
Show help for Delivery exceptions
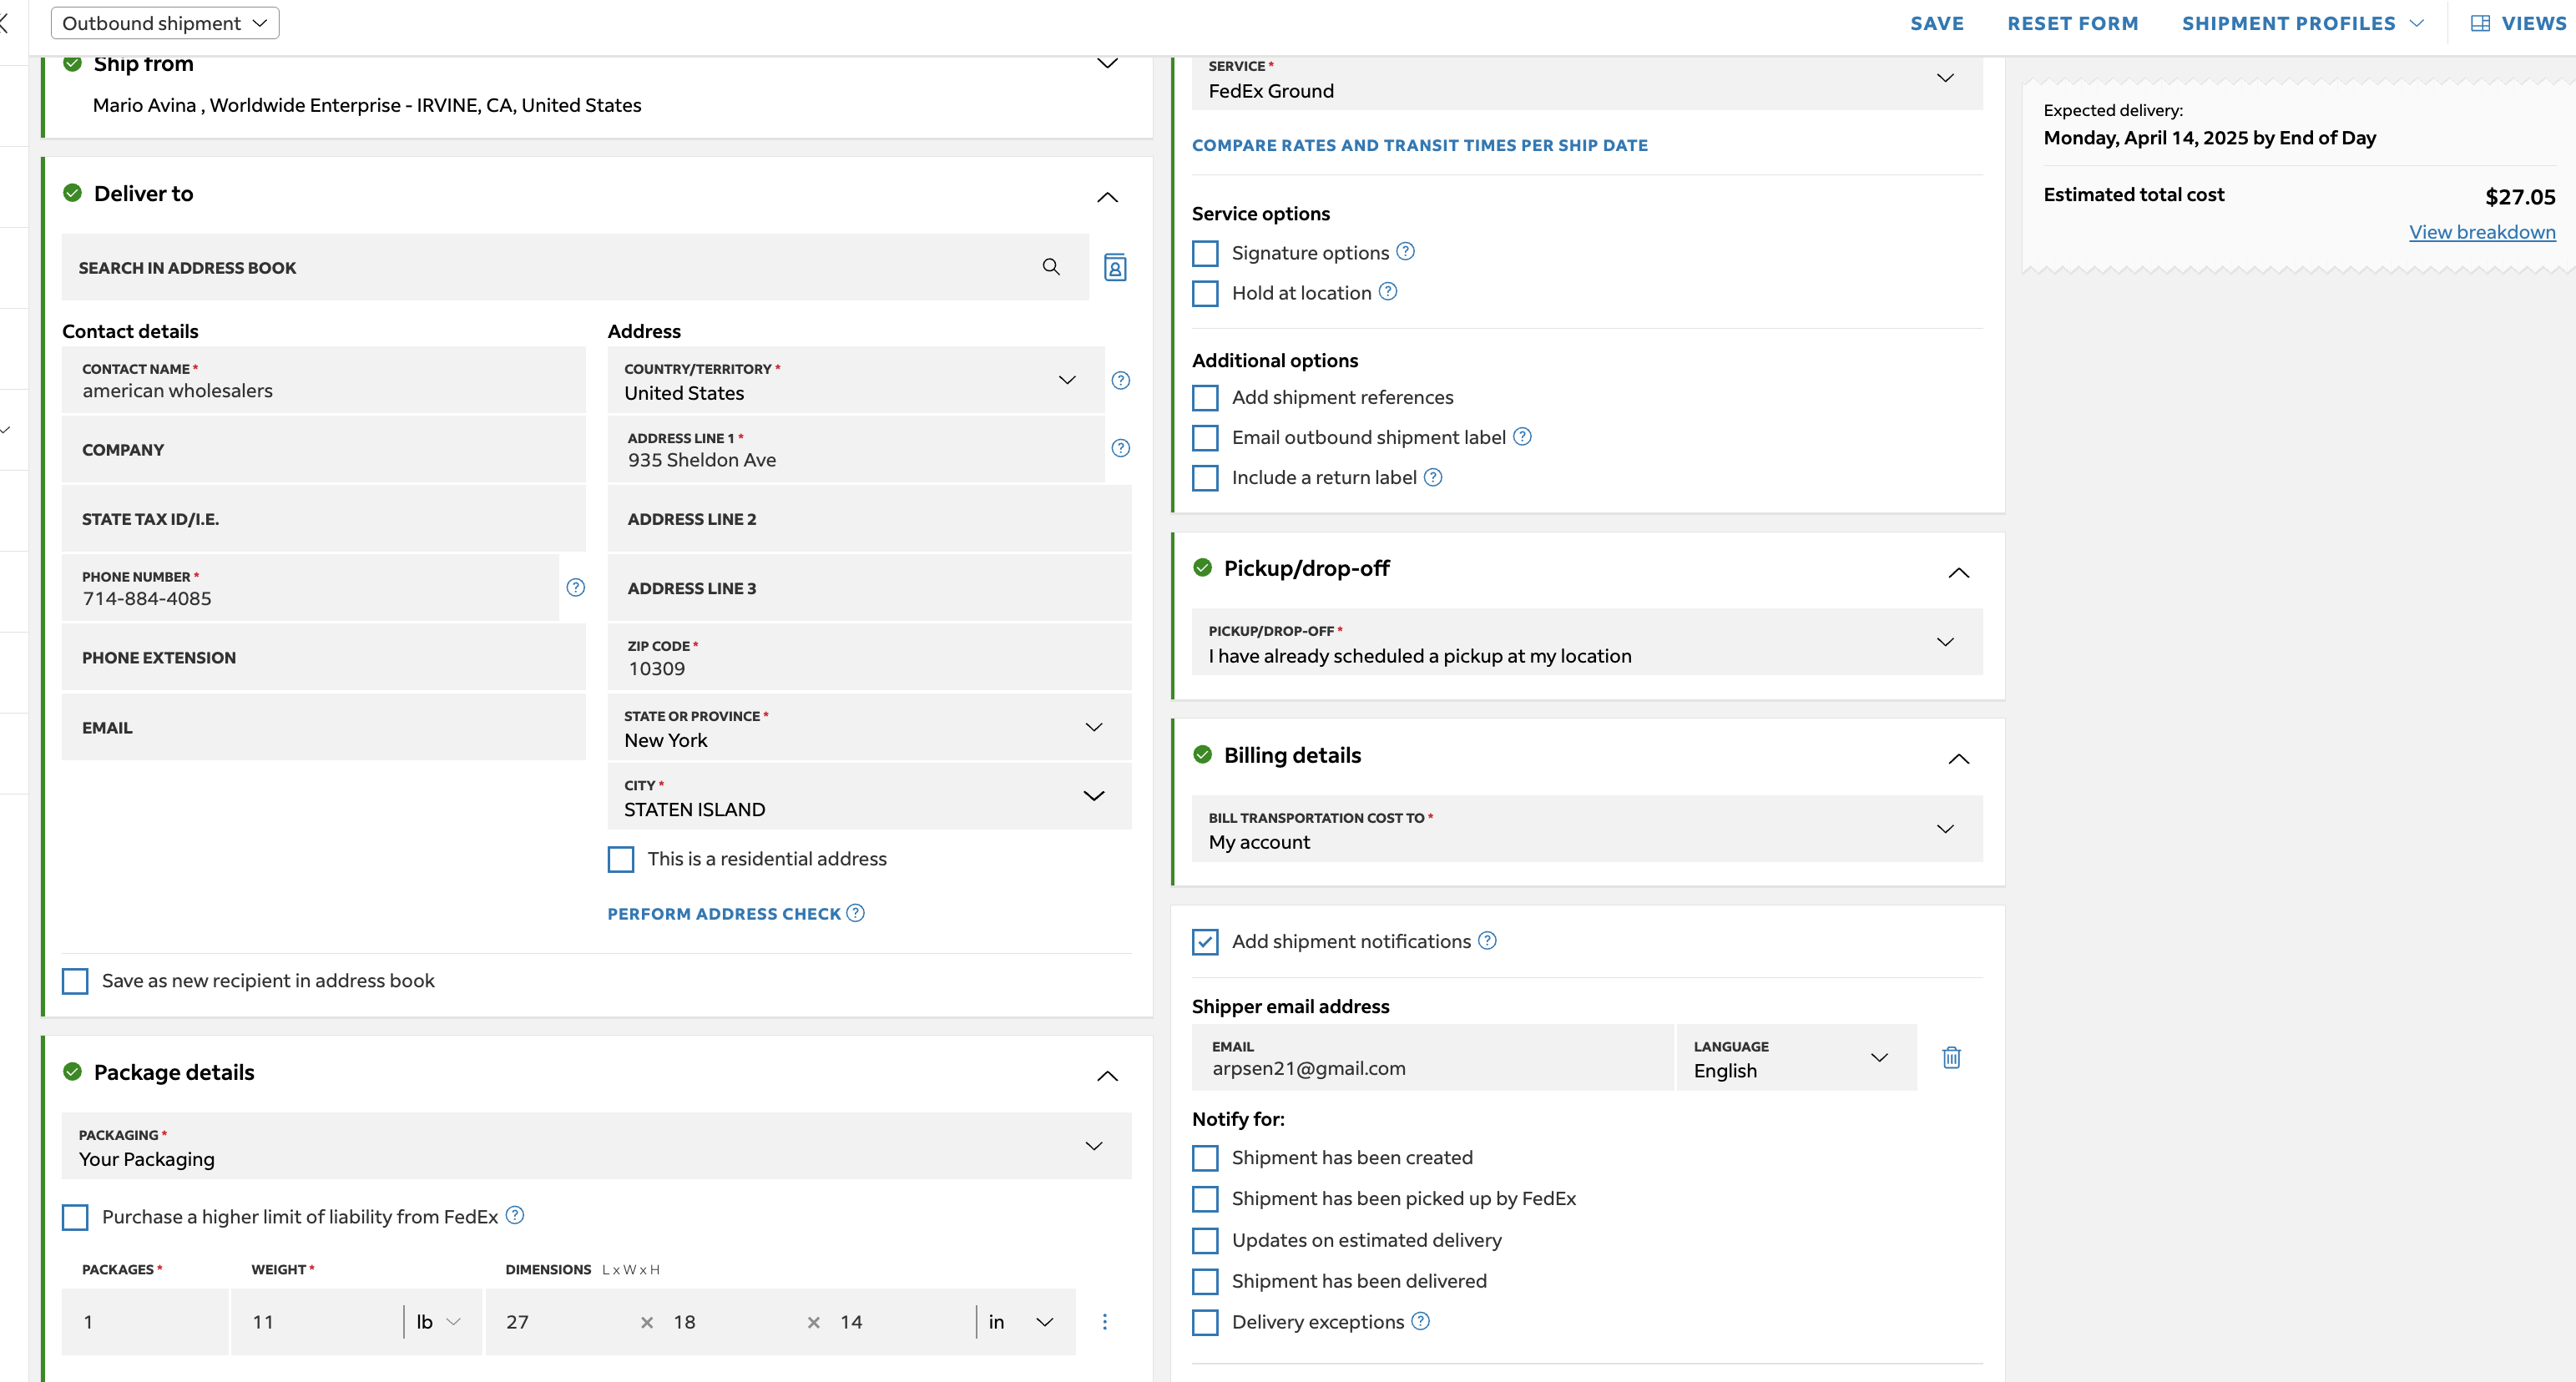pos(1421,1321)
